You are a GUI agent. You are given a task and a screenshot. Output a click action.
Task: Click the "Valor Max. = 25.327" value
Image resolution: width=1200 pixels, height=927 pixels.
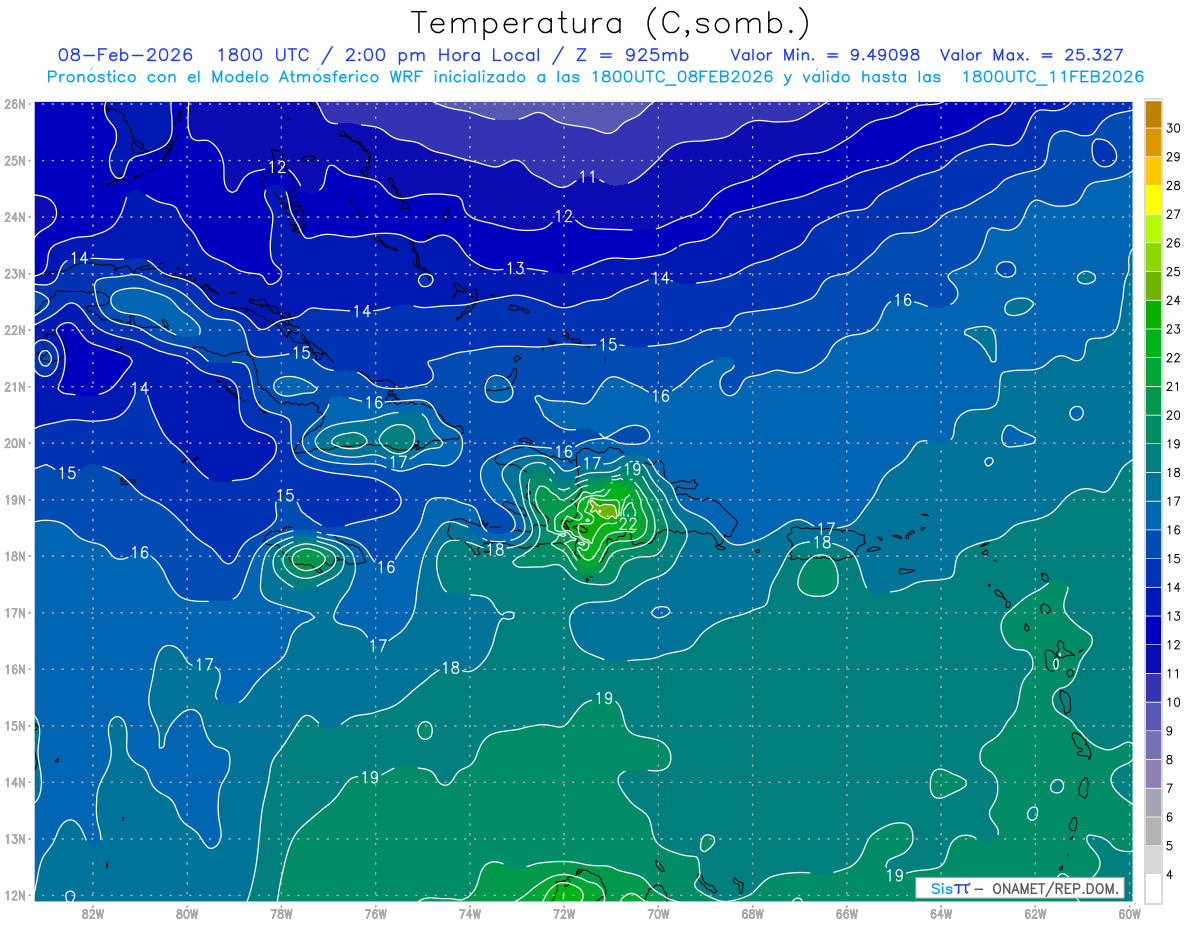(x=1032, y=55)
